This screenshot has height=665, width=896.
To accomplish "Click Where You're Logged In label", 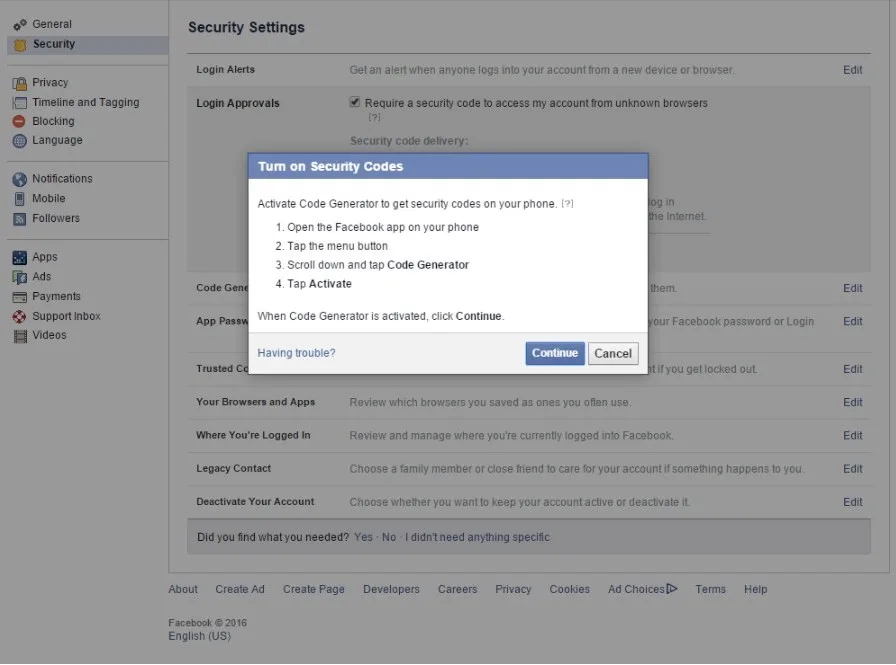I will [253, 435].
